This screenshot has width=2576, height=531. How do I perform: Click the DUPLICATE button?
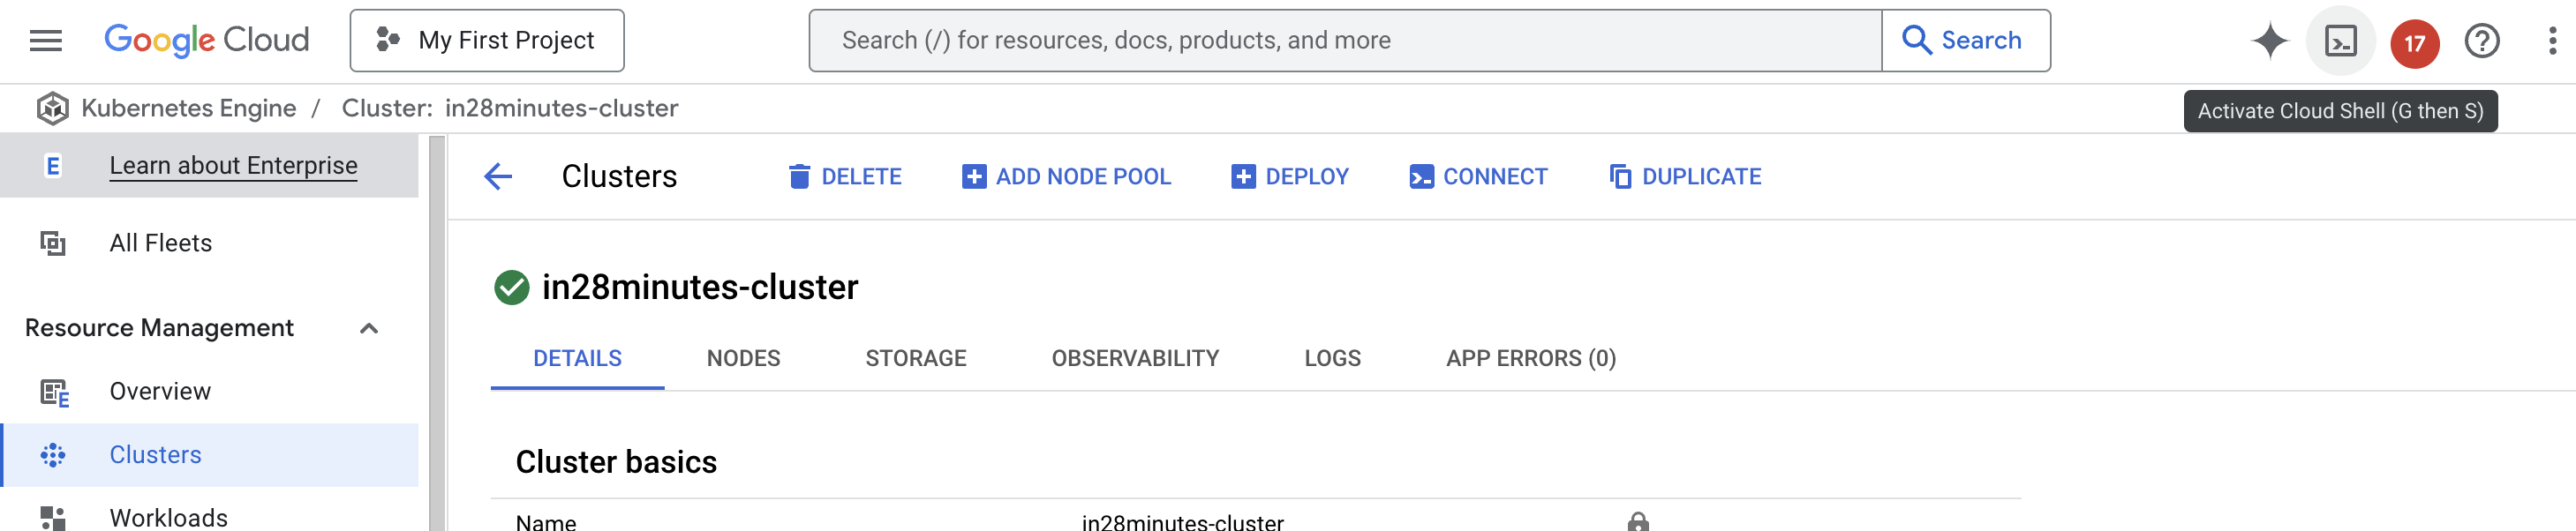(x=1685, y=177)
